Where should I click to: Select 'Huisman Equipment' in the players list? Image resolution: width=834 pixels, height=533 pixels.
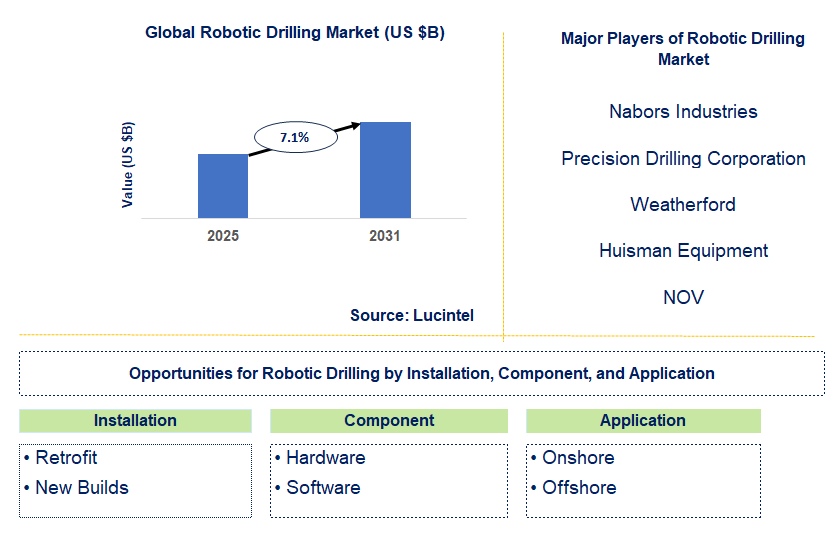point(683,251)
